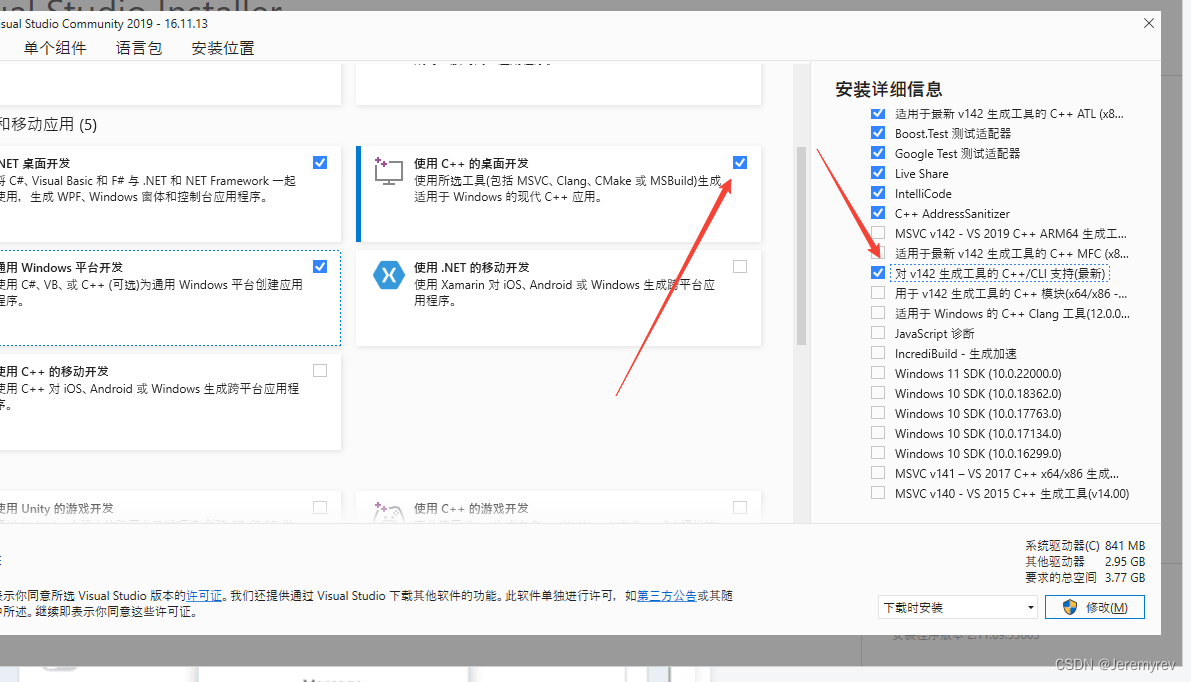1191x682 pixels.
Task: Check Windows 10 SDK (10.0.17134.0)
Action: tap(878, 433)
